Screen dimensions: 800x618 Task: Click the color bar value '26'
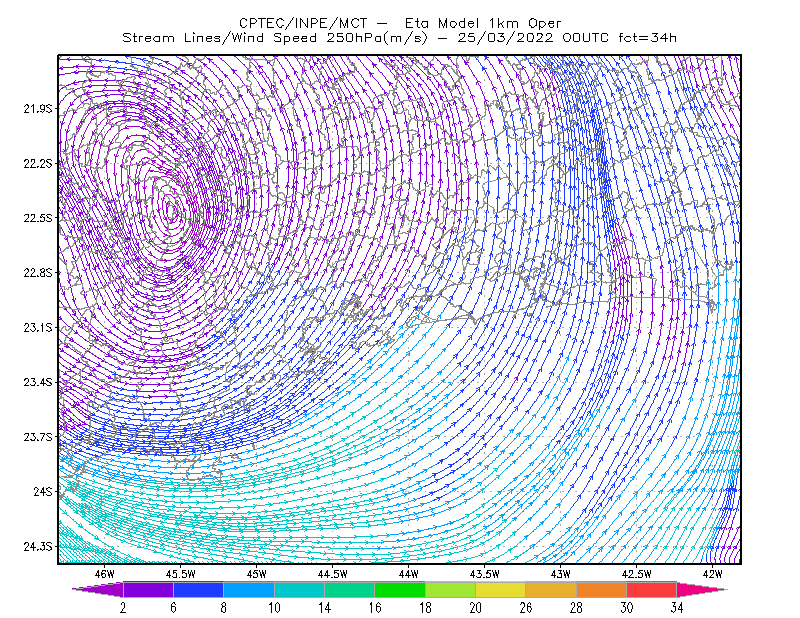(526, 608)
